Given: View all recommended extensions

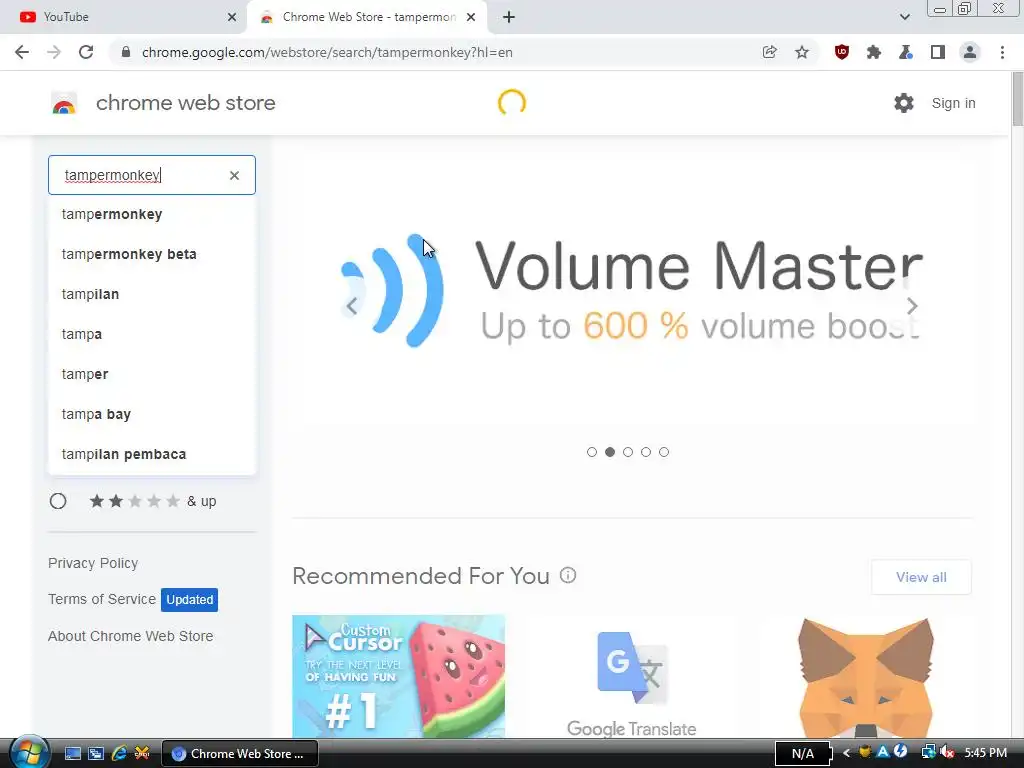Looking at the screenshot, I should [x=921, y=577].
